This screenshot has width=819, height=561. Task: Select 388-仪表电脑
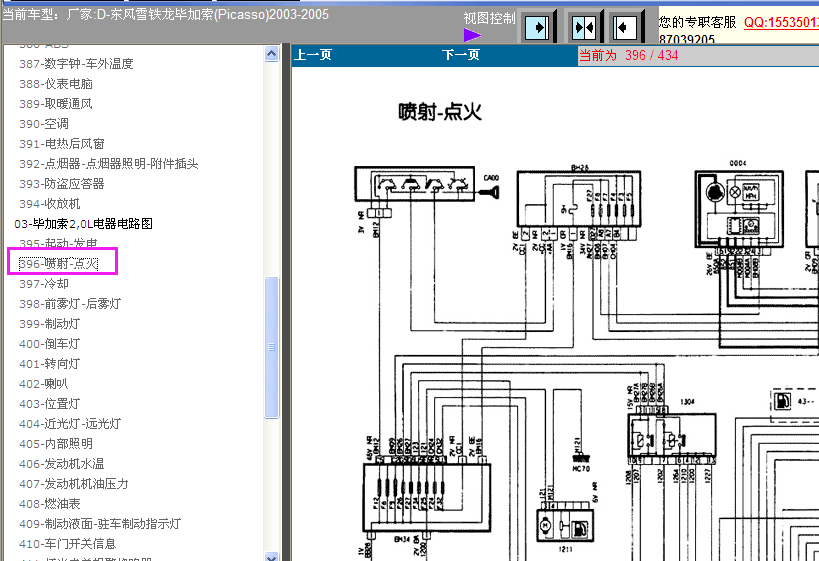click(56, 84)
